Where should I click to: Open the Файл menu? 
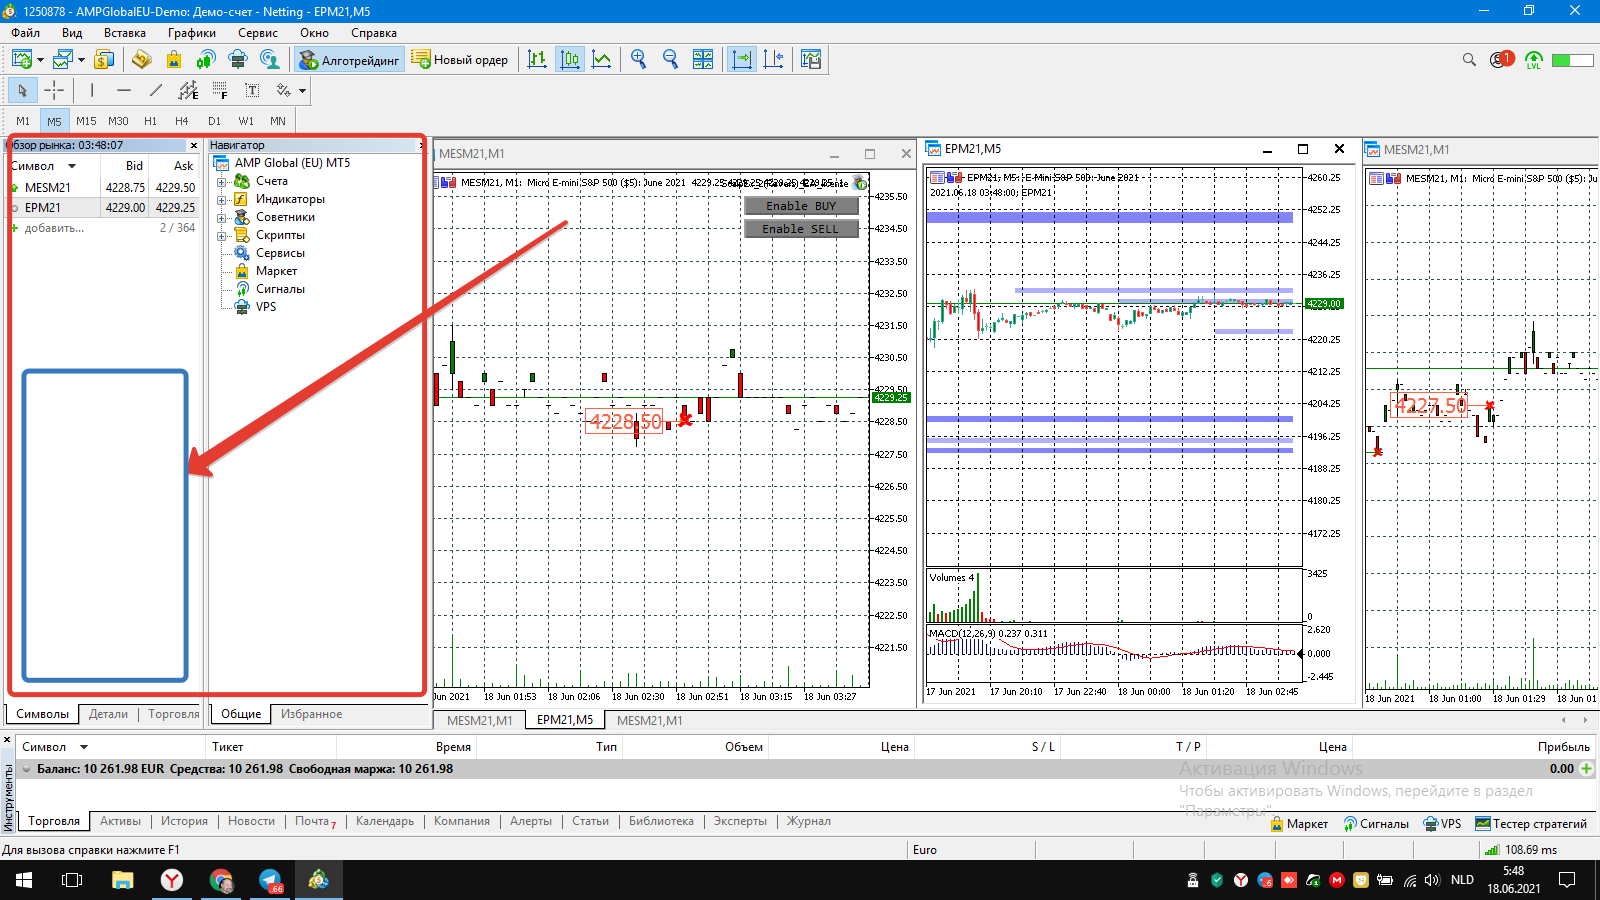click(26, 33)
